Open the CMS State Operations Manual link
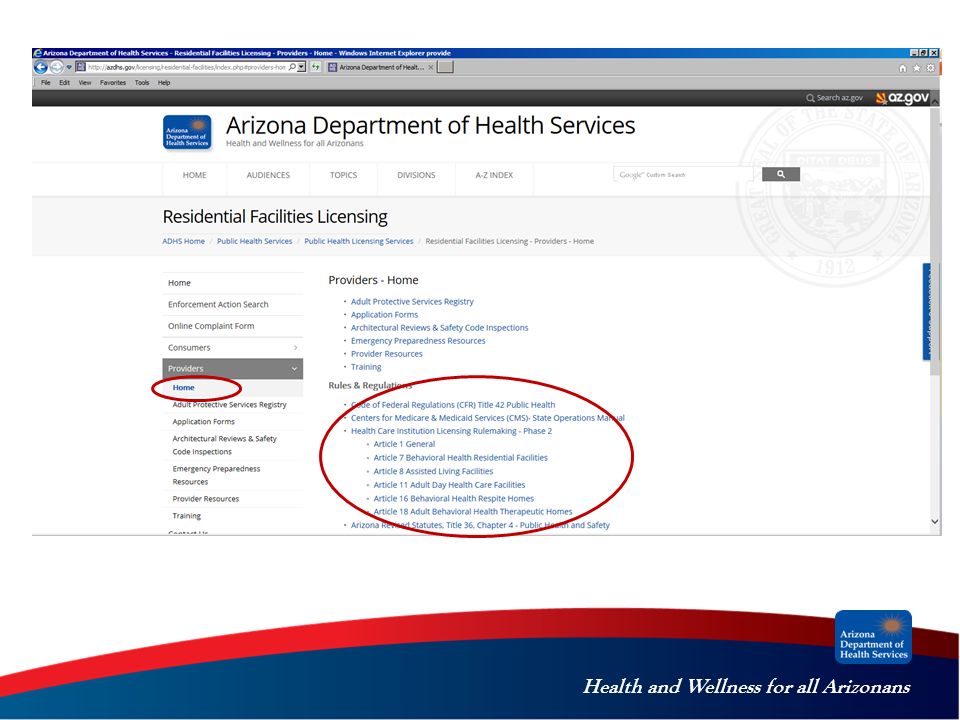The width and height of the screenshot is (960, 720). pos(488,418)
